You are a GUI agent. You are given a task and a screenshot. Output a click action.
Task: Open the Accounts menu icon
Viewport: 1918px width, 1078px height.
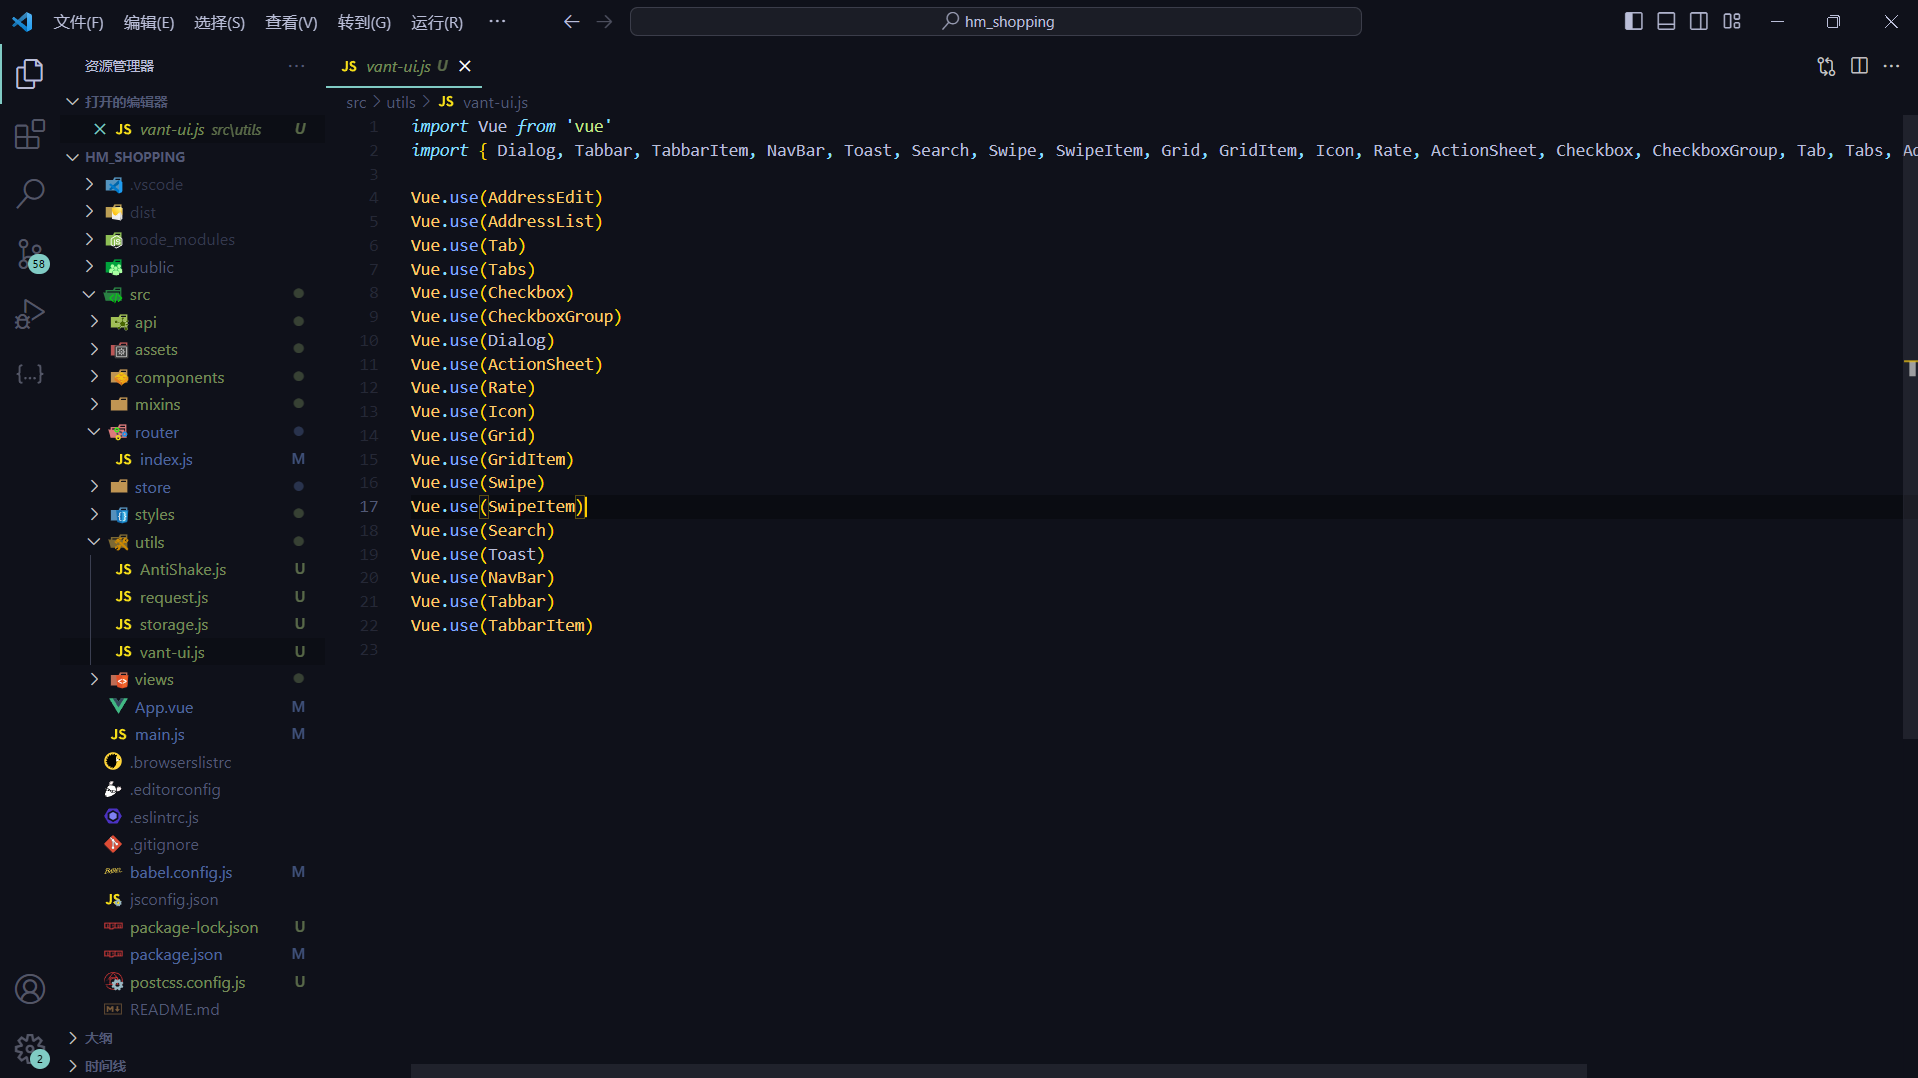[30, 989]
